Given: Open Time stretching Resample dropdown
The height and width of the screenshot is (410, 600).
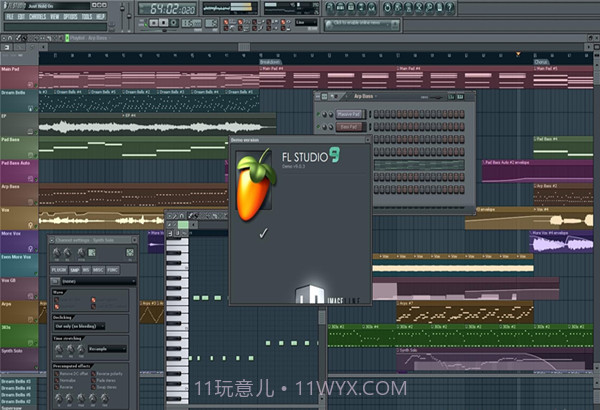Looking at the screenshot, I should 108,349.
